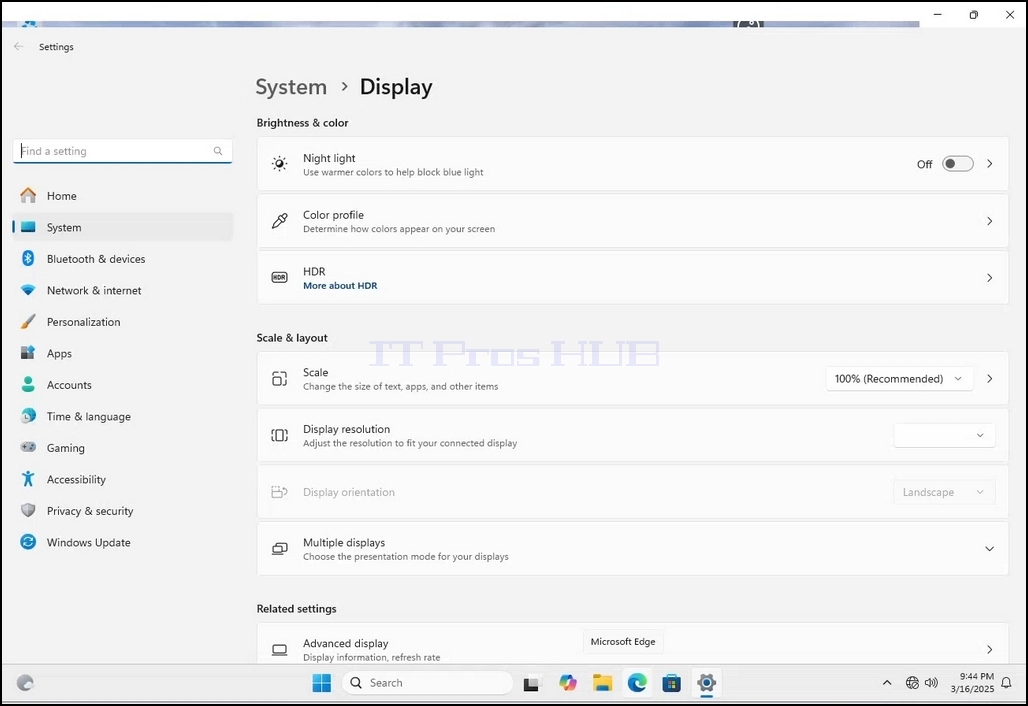
Task: Click the back arrow next to Settings
Action: tap(18, 47)
